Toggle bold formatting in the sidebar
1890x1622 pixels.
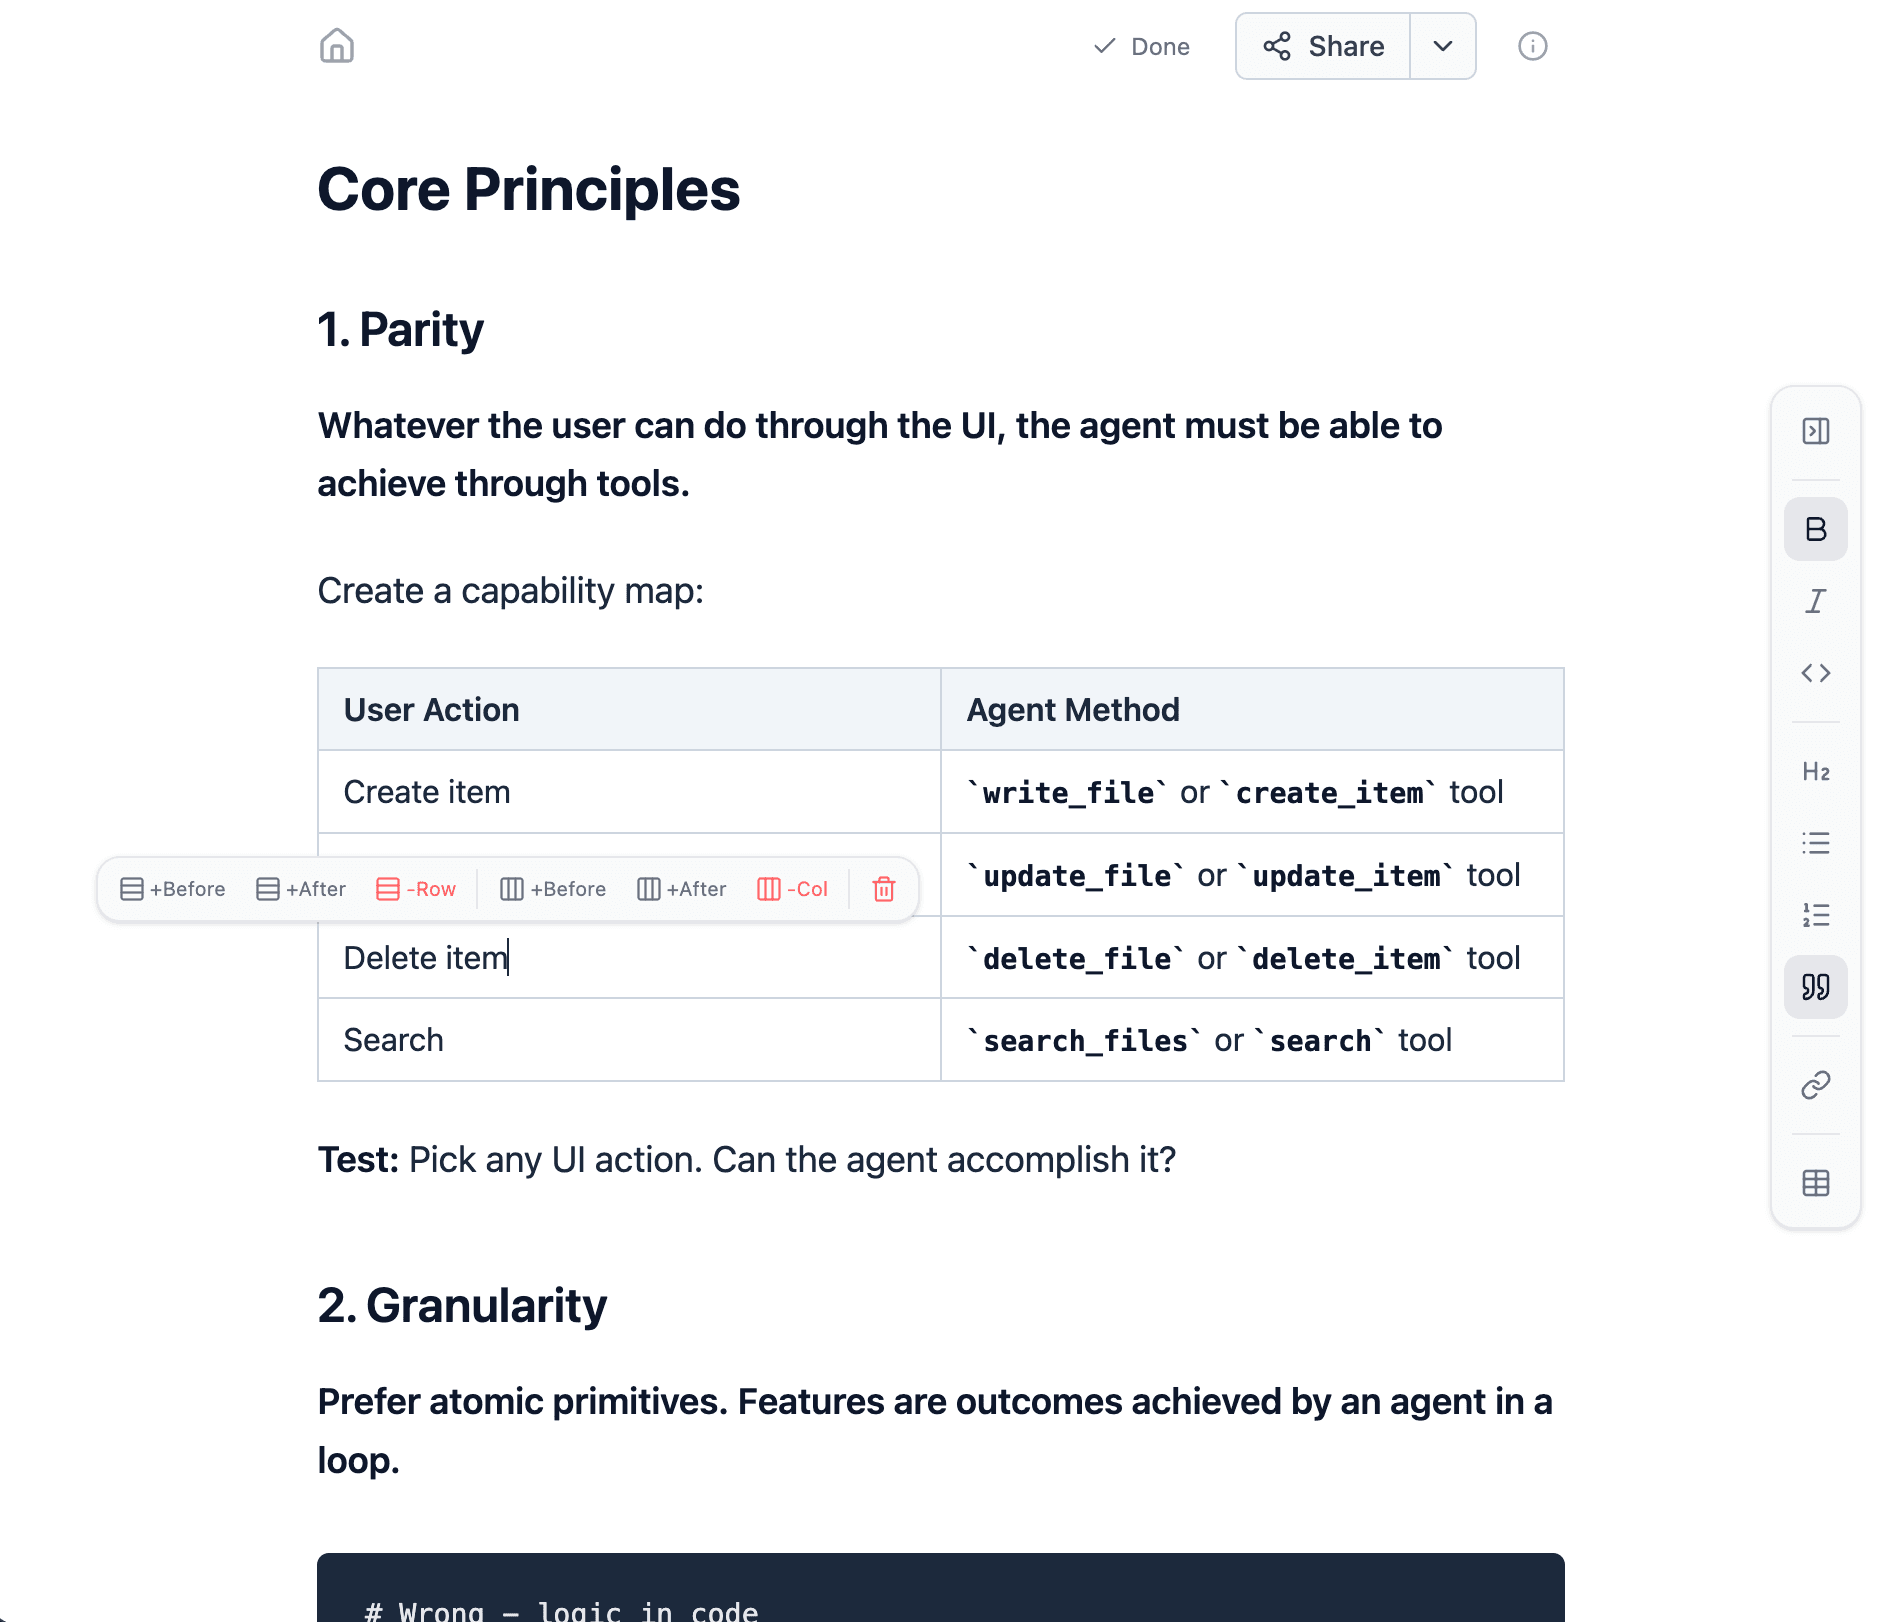point(1816,529)
